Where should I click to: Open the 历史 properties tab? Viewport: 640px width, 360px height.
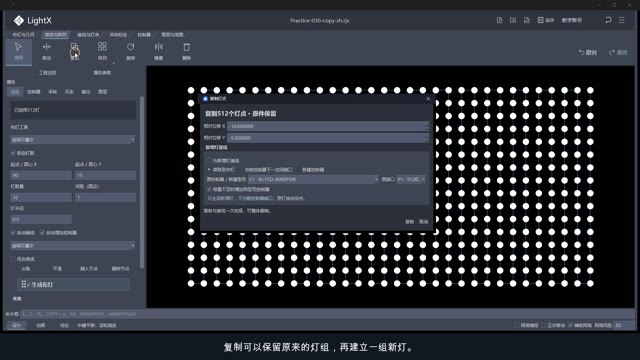click(x=69, y=92)
